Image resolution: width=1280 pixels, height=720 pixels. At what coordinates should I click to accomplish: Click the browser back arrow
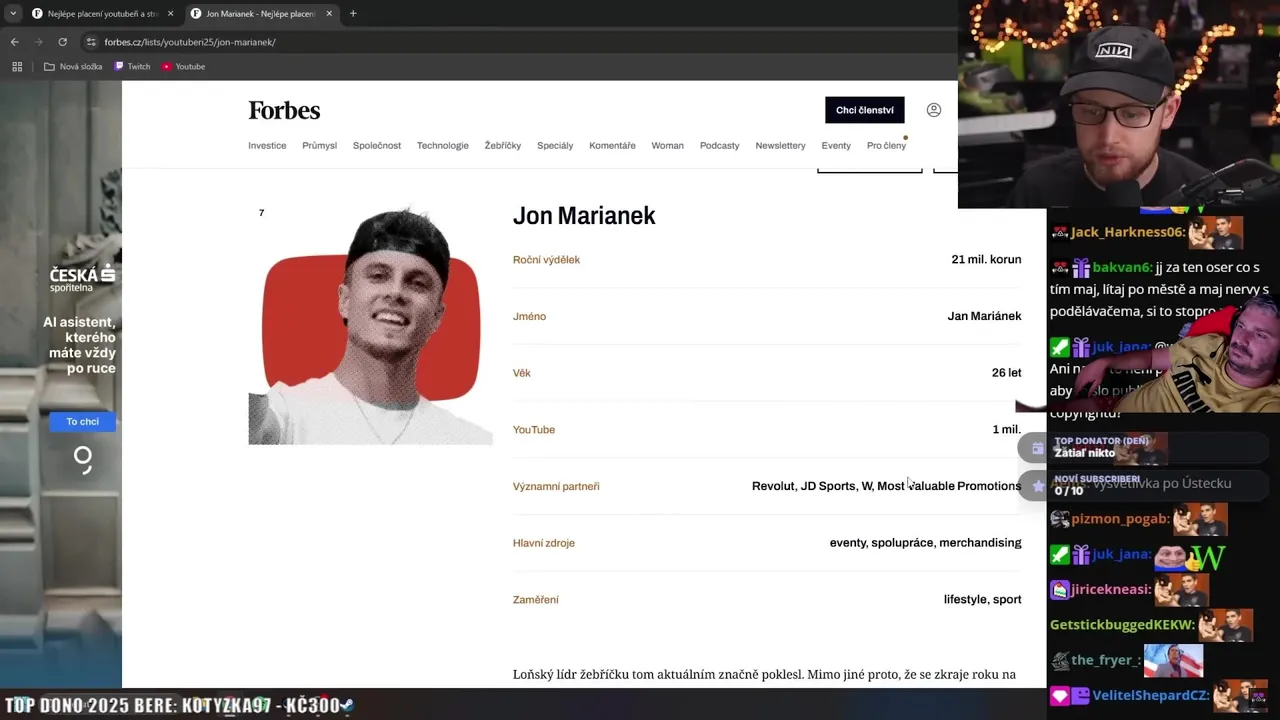(x=14, y=42)
